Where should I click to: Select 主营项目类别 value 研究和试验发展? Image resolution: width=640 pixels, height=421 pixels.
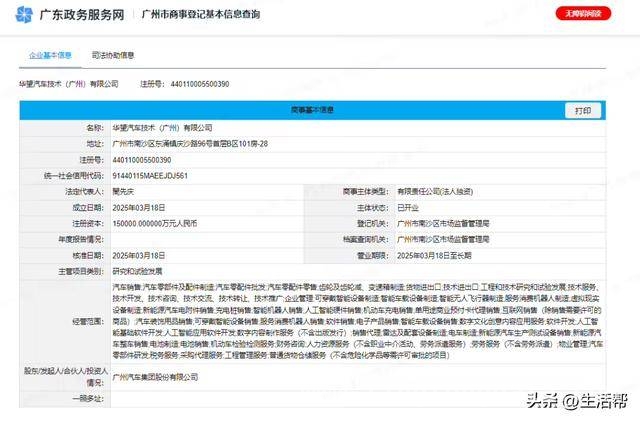(137, 271)
